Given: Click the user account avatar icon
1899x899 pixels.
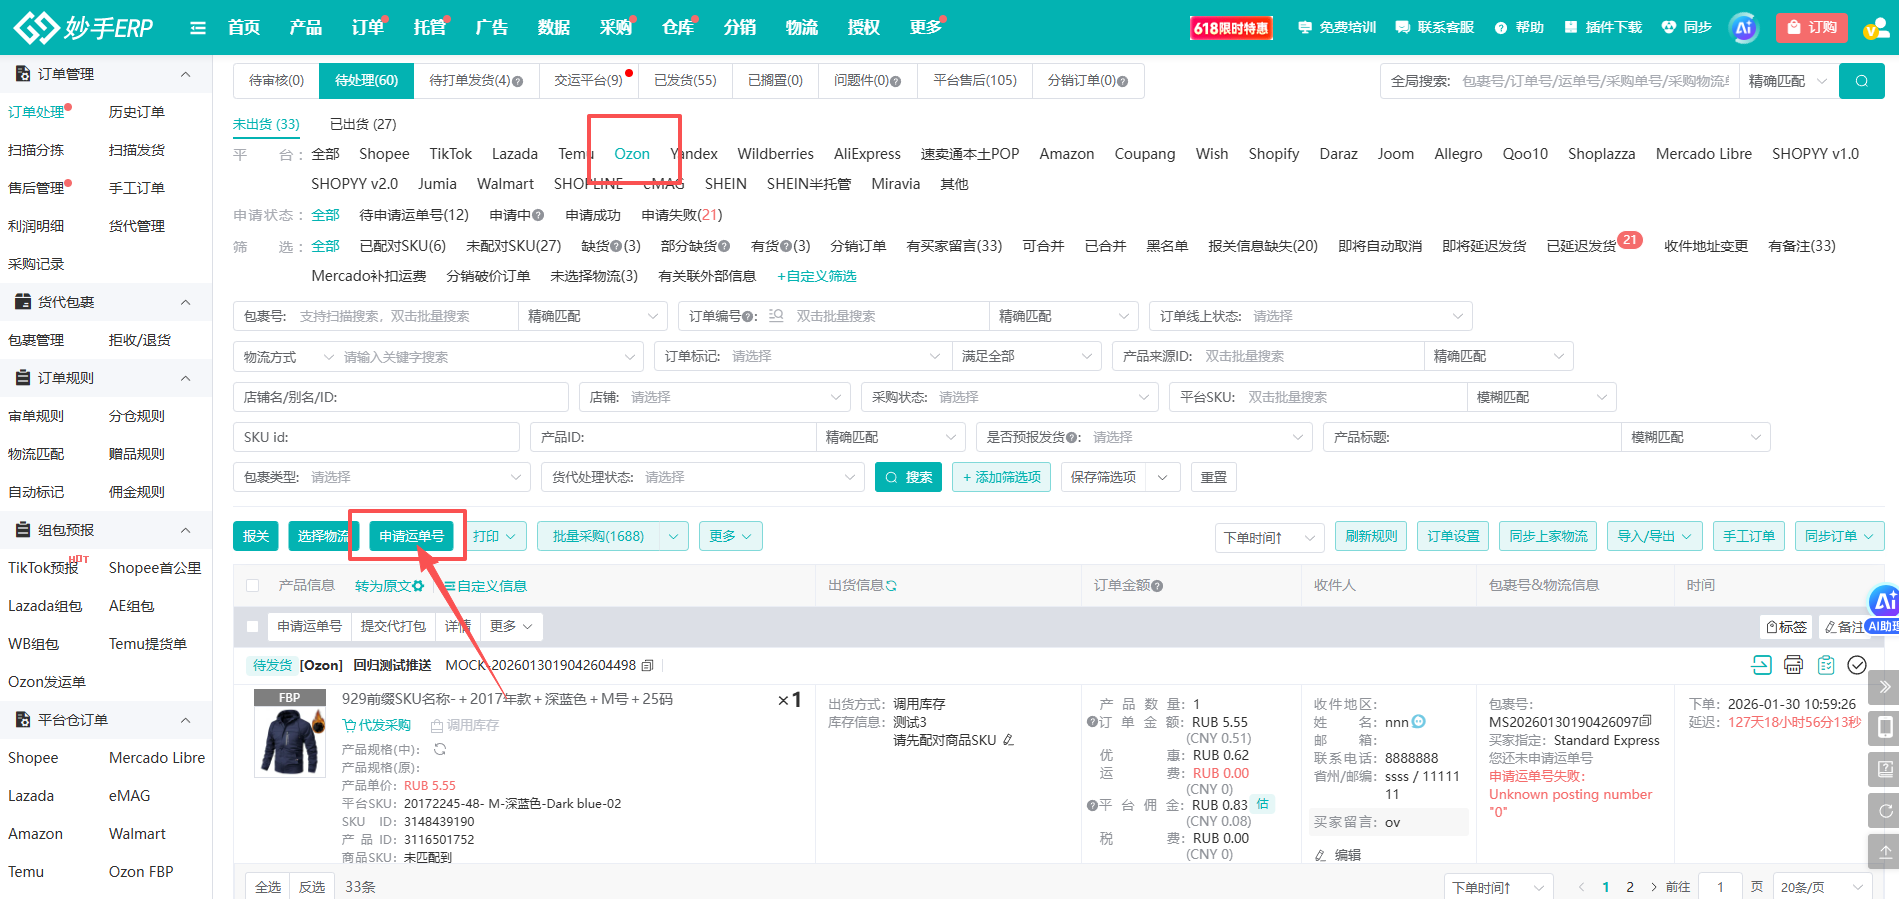Looking at the screenshot, I should pos(1875,28).
